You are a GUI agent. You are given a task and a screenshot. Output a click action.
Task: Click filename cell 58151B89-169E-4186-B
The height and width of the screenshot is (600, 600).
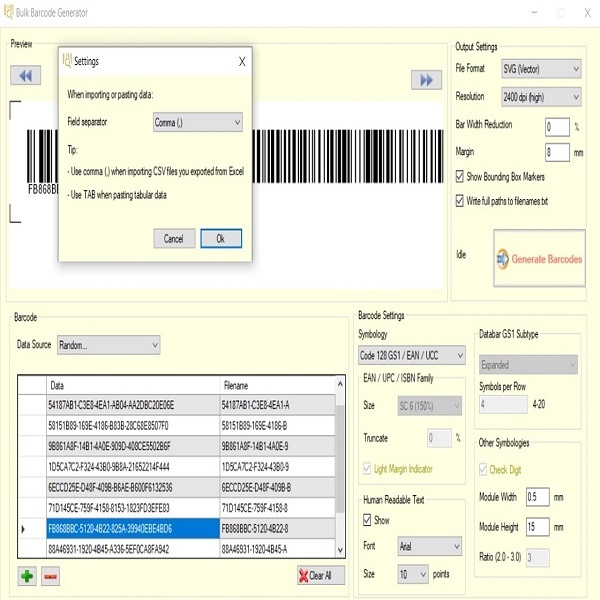[x=277, y=426]
